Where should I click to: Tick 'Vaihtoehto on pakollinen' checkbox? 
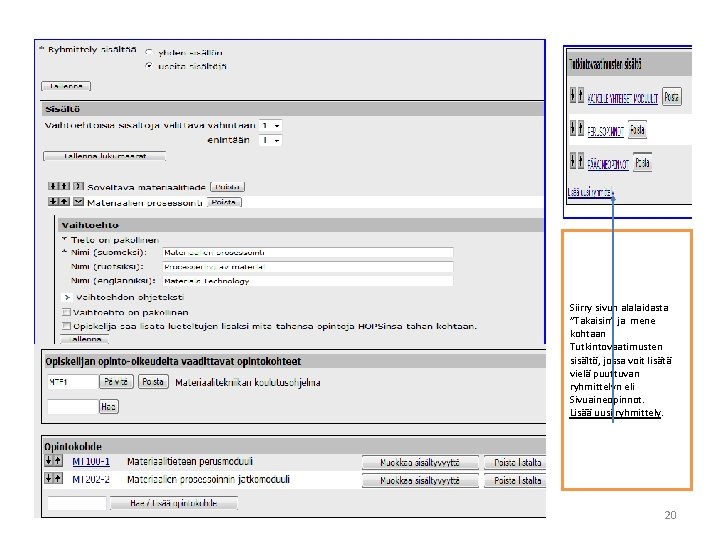[x=67, y=312]
